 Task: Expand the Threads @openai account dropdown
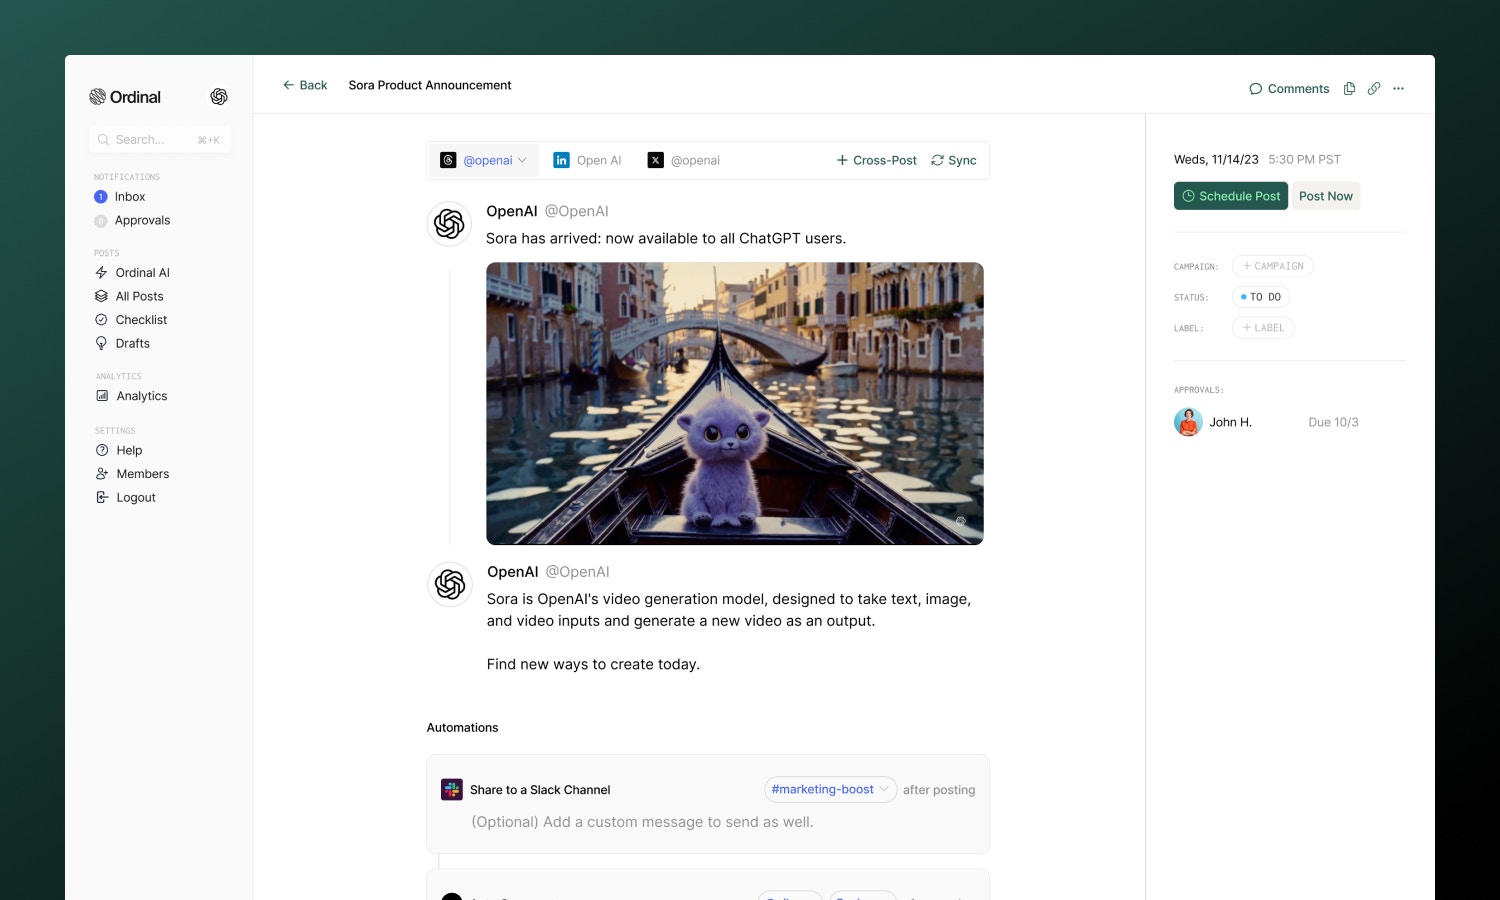pos(485,160)
